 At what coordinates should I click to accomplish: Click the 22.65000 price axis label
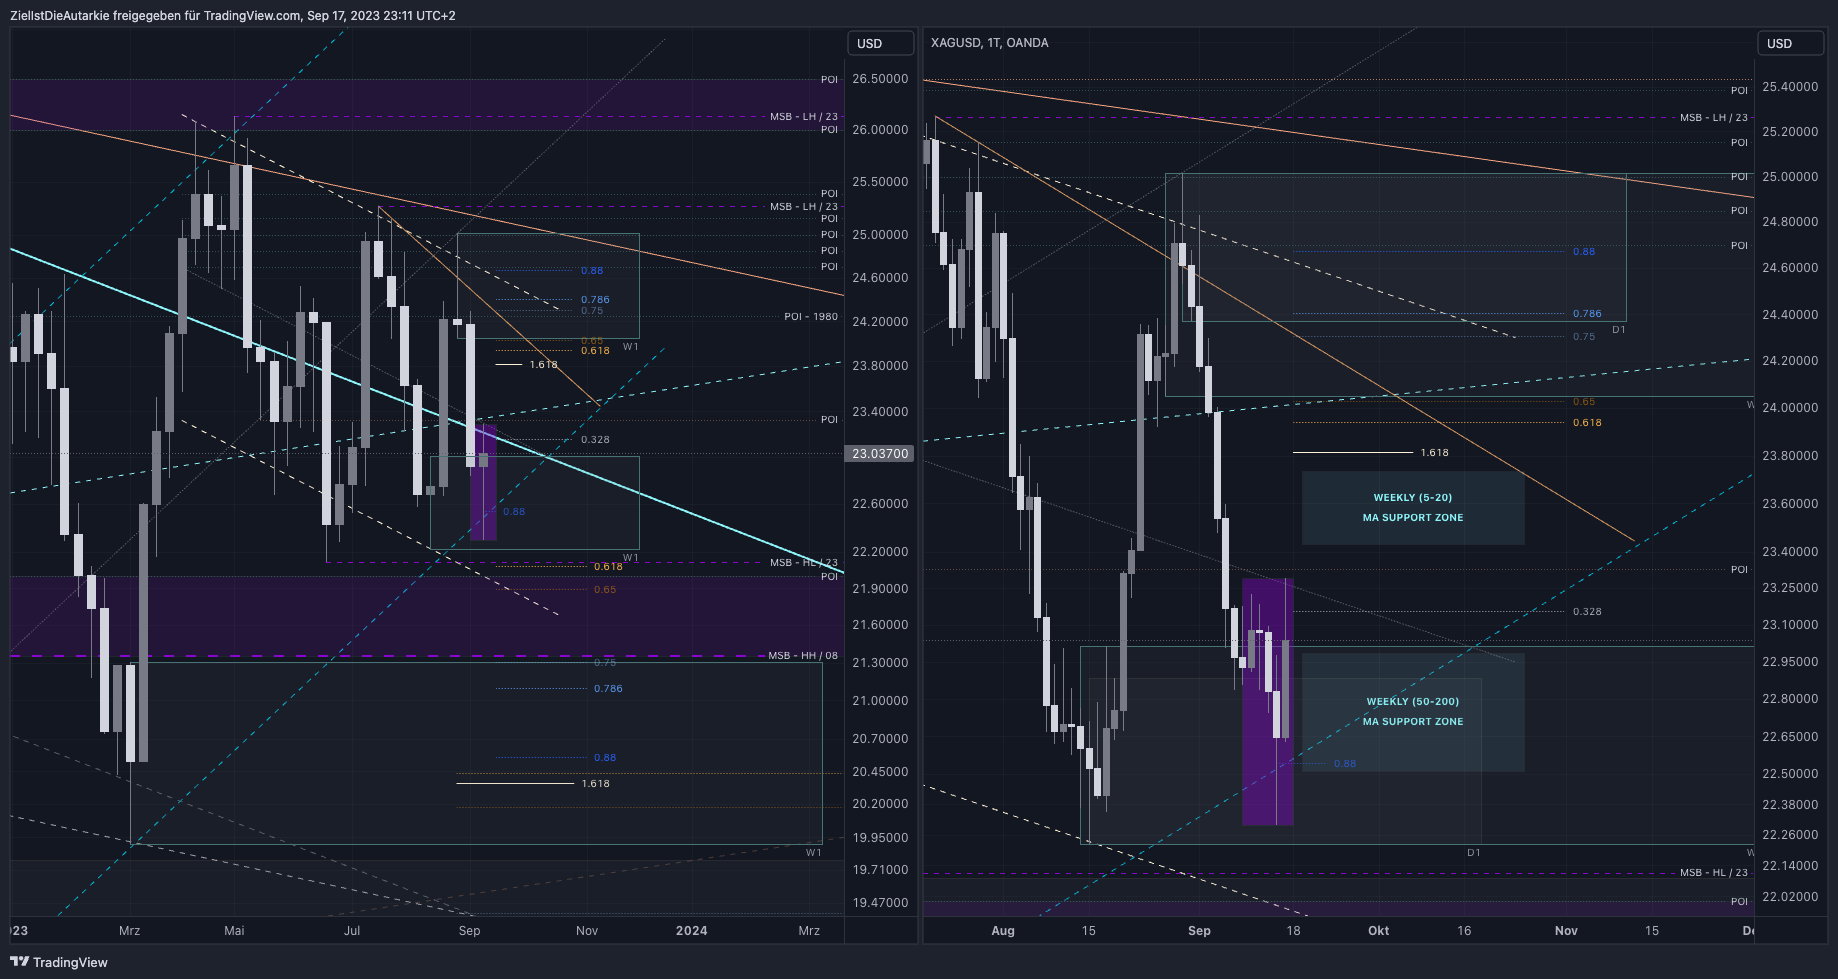tap(1790, 737)
